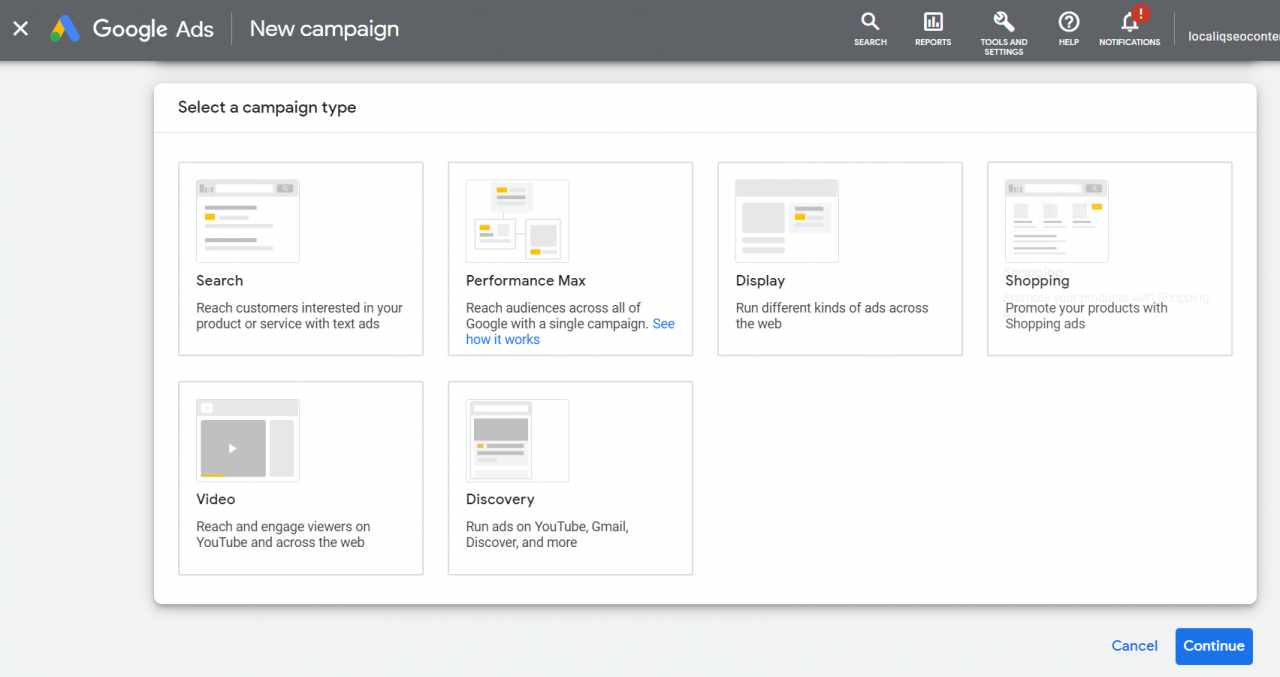Select the Display campaign card
The image size is (1280, 677).
click(x=839, y=258)
